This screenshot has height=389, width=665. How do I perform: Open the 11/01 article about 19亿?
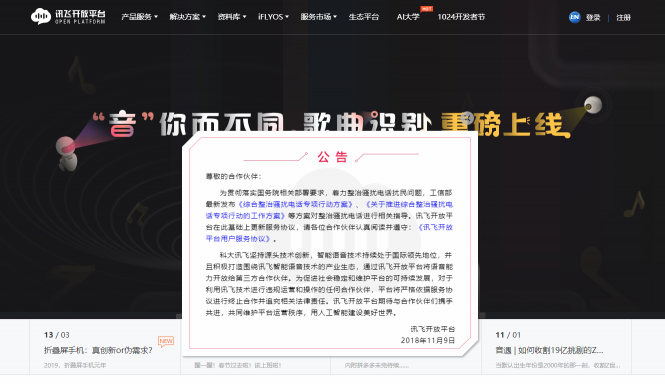click(549, 350)
